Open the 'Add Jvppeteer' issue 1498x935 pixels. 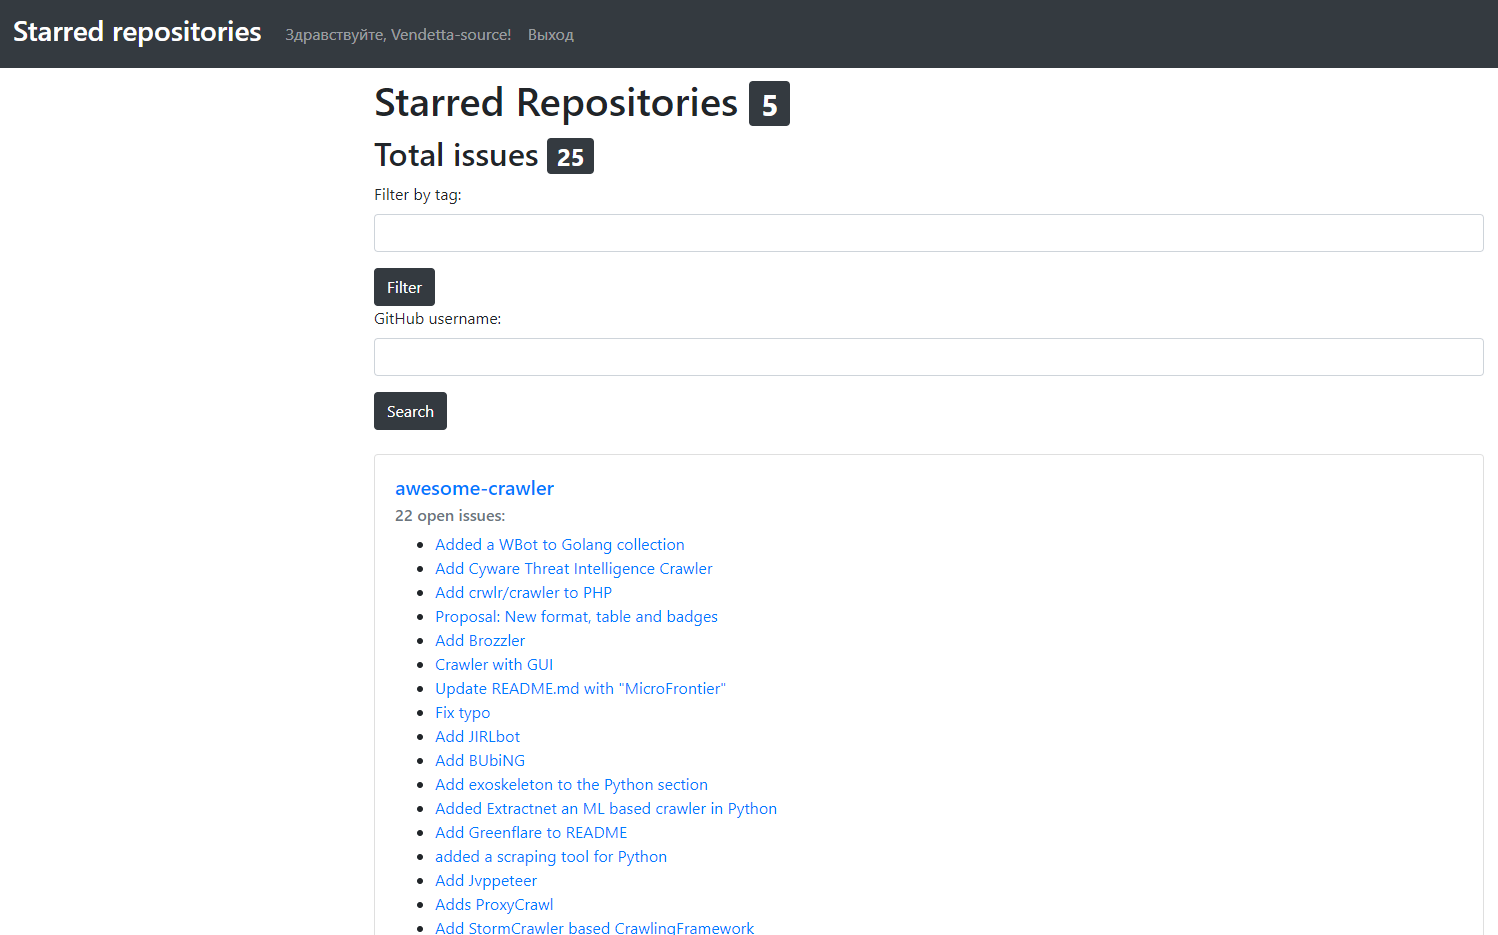tap(486, 881)
